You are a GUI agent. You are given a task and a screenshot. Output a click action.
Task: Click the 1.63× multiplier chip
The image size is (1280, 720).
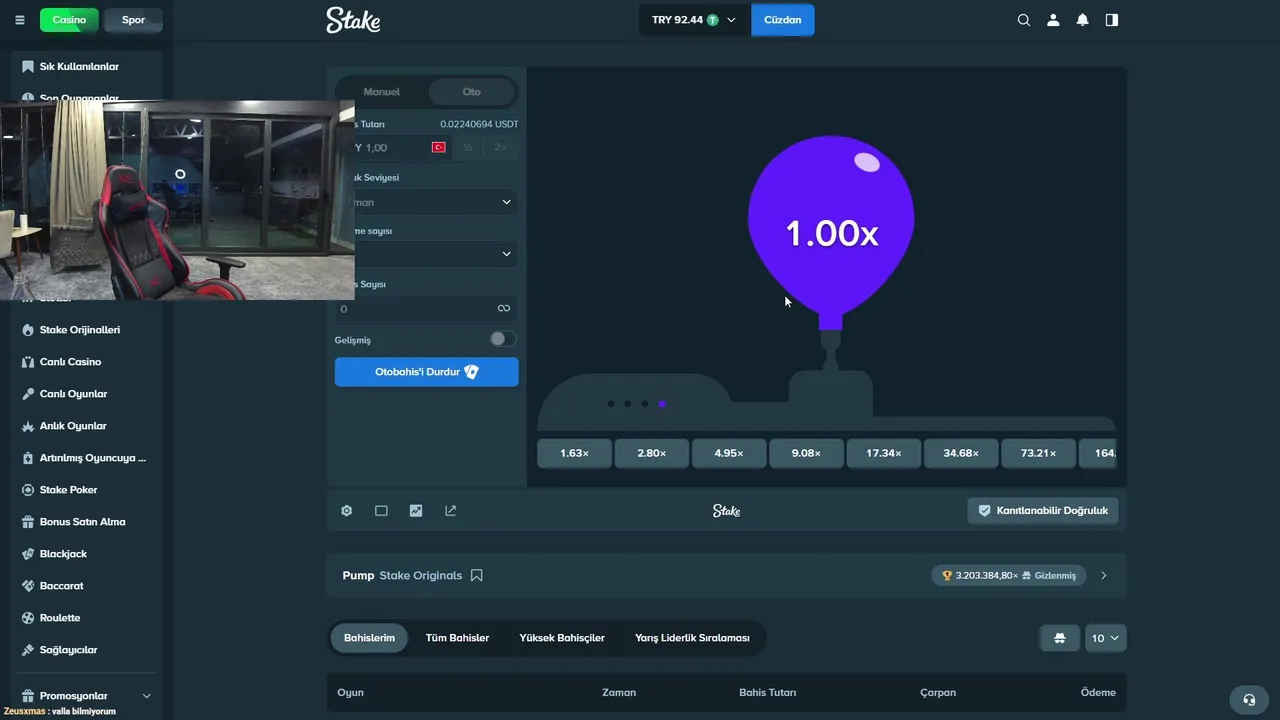coord(574,453)
